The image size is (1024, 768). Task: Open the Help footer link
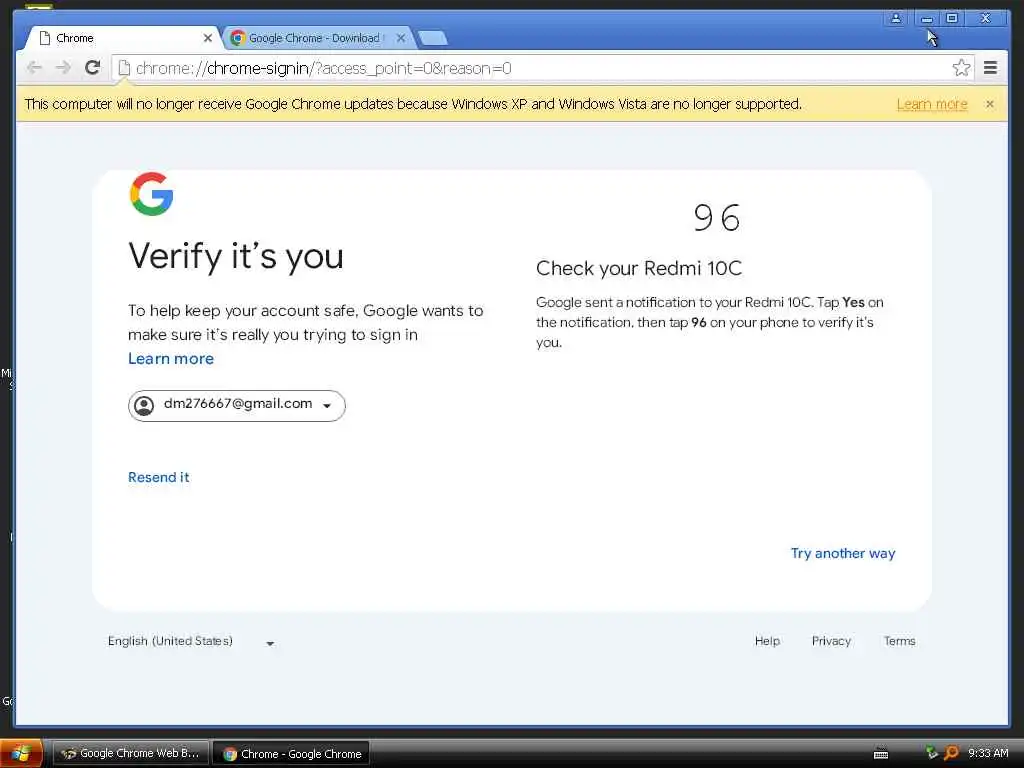[767, 641]
